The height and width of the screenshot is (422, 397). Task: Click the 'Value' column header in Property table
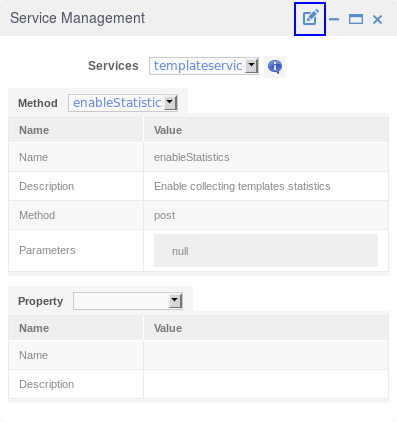[x=266, y=328]
